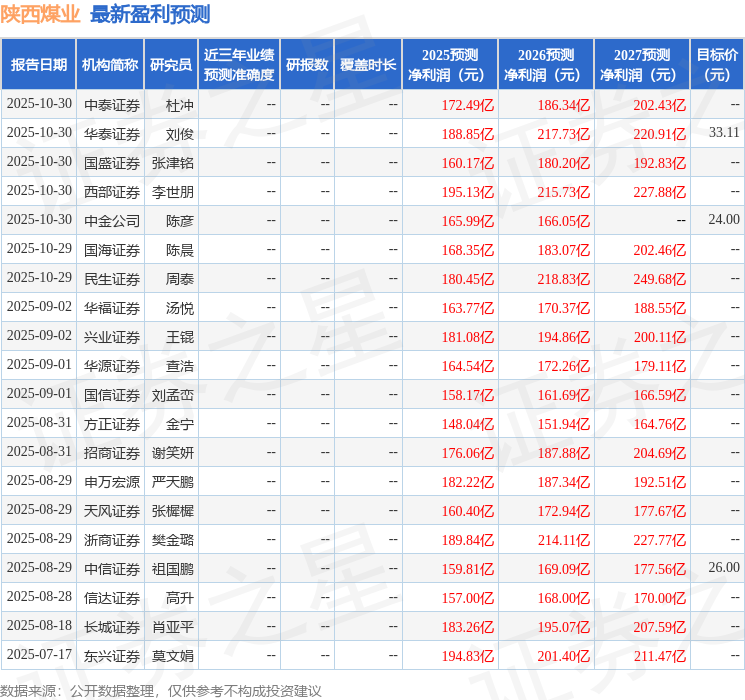Click researcher name 张津铭
Image resolution: width=745 pixels, height=700 pixels.
(x=172, y=163)
